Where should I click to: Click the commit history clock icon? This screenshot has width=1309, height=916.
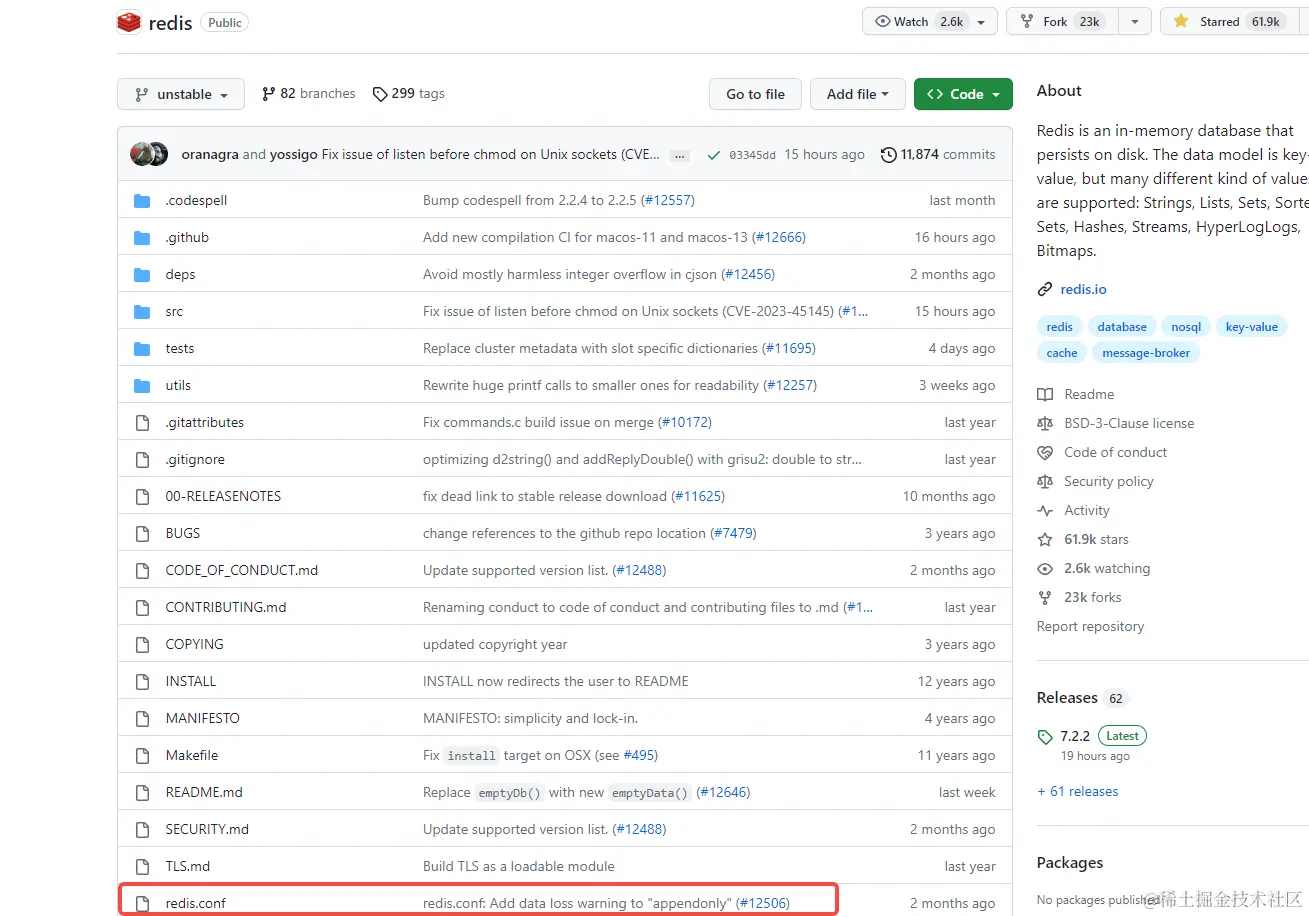click(888, 155)
